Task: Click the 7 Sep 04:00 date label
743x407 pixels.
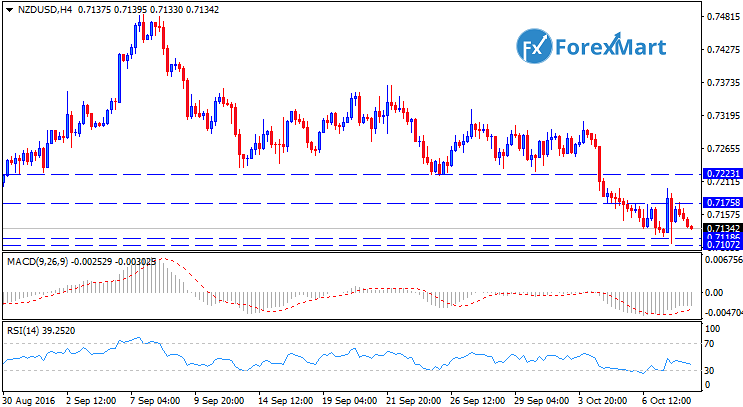Action: pyautogui.click(x=157, y=398)
